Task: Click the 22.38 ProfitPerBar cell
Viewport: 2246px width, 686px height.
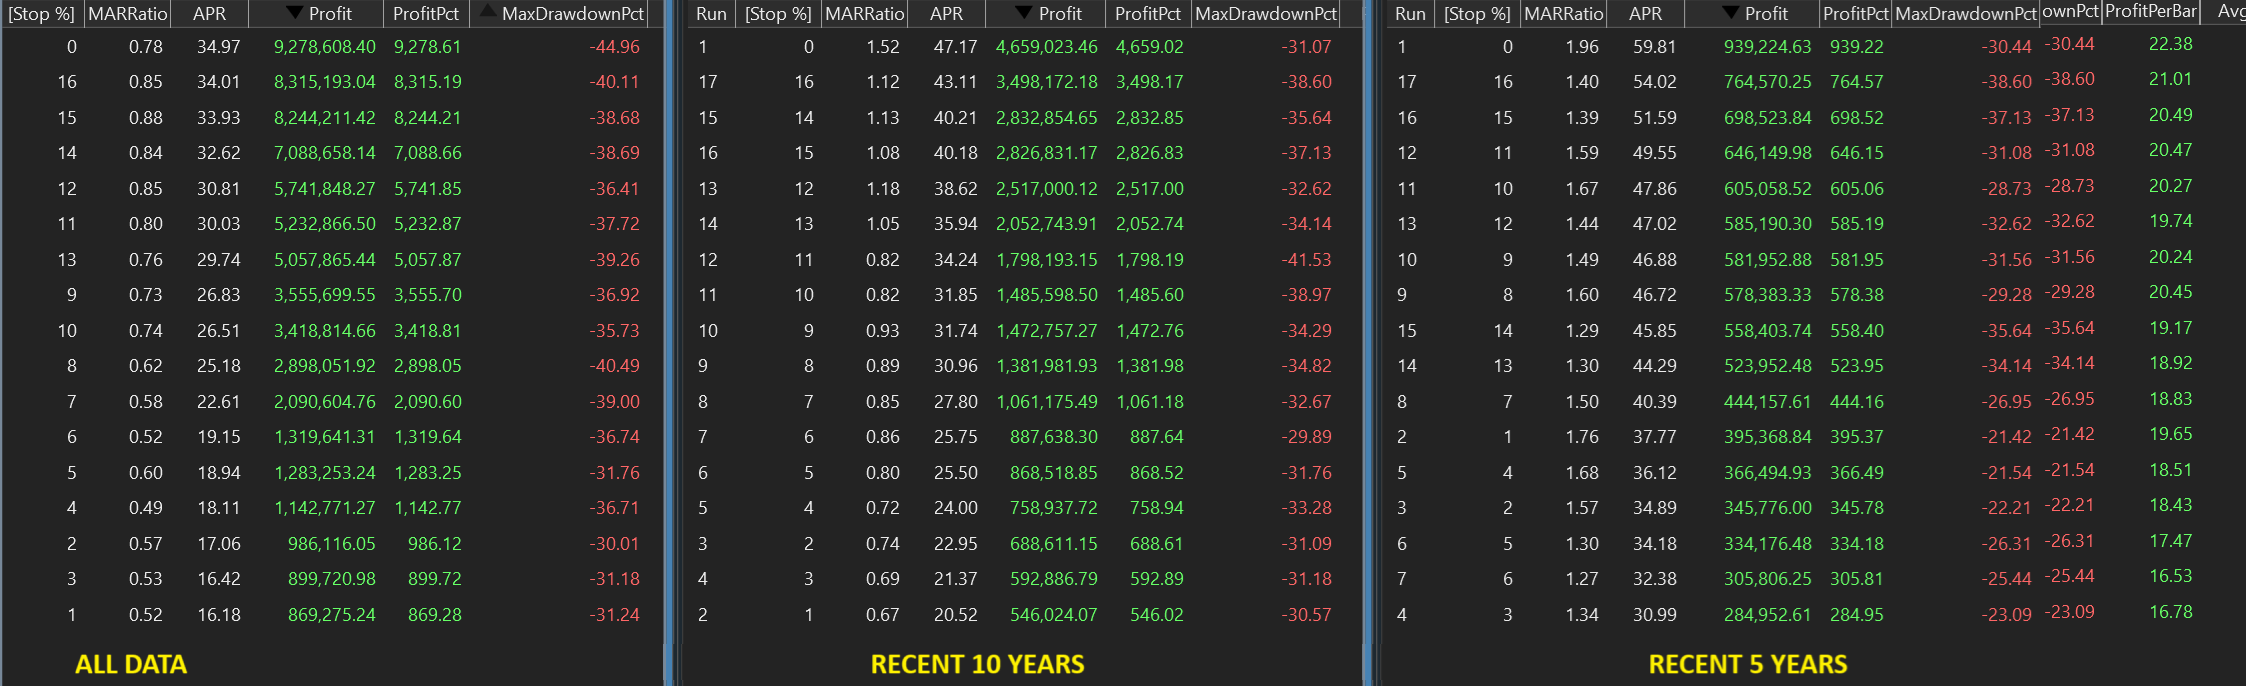Action: pyautogui.click(x=2170, y=44)
